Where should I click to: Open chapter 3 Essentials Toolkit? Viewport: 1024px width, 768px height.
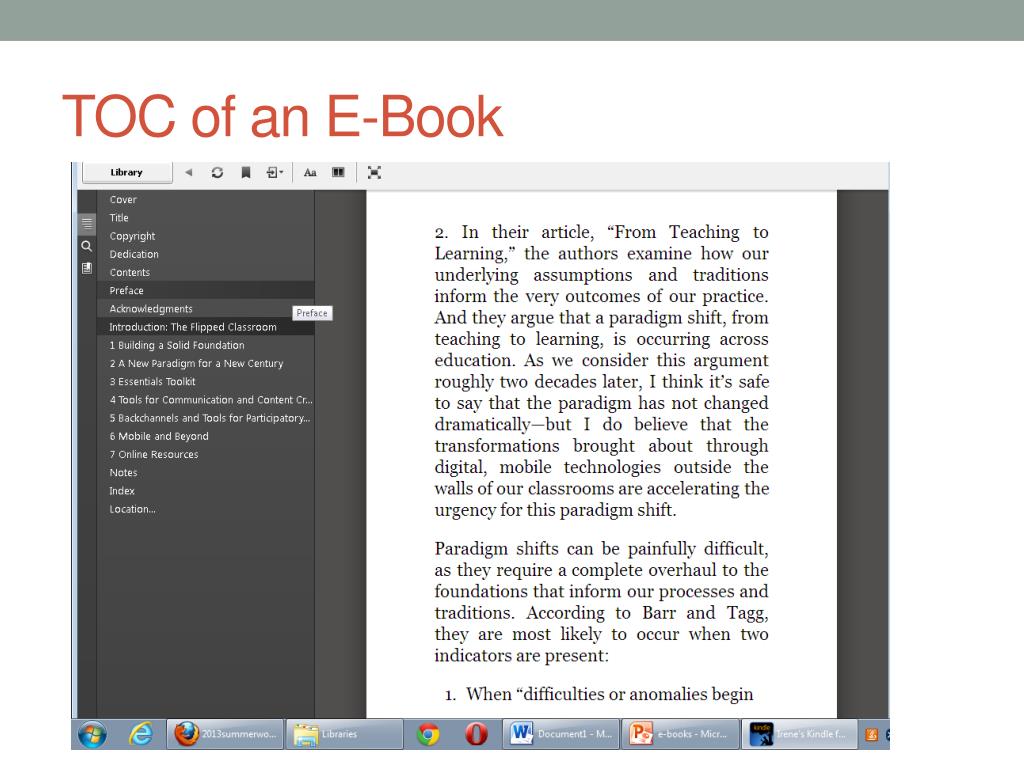(x=206, y=382)
